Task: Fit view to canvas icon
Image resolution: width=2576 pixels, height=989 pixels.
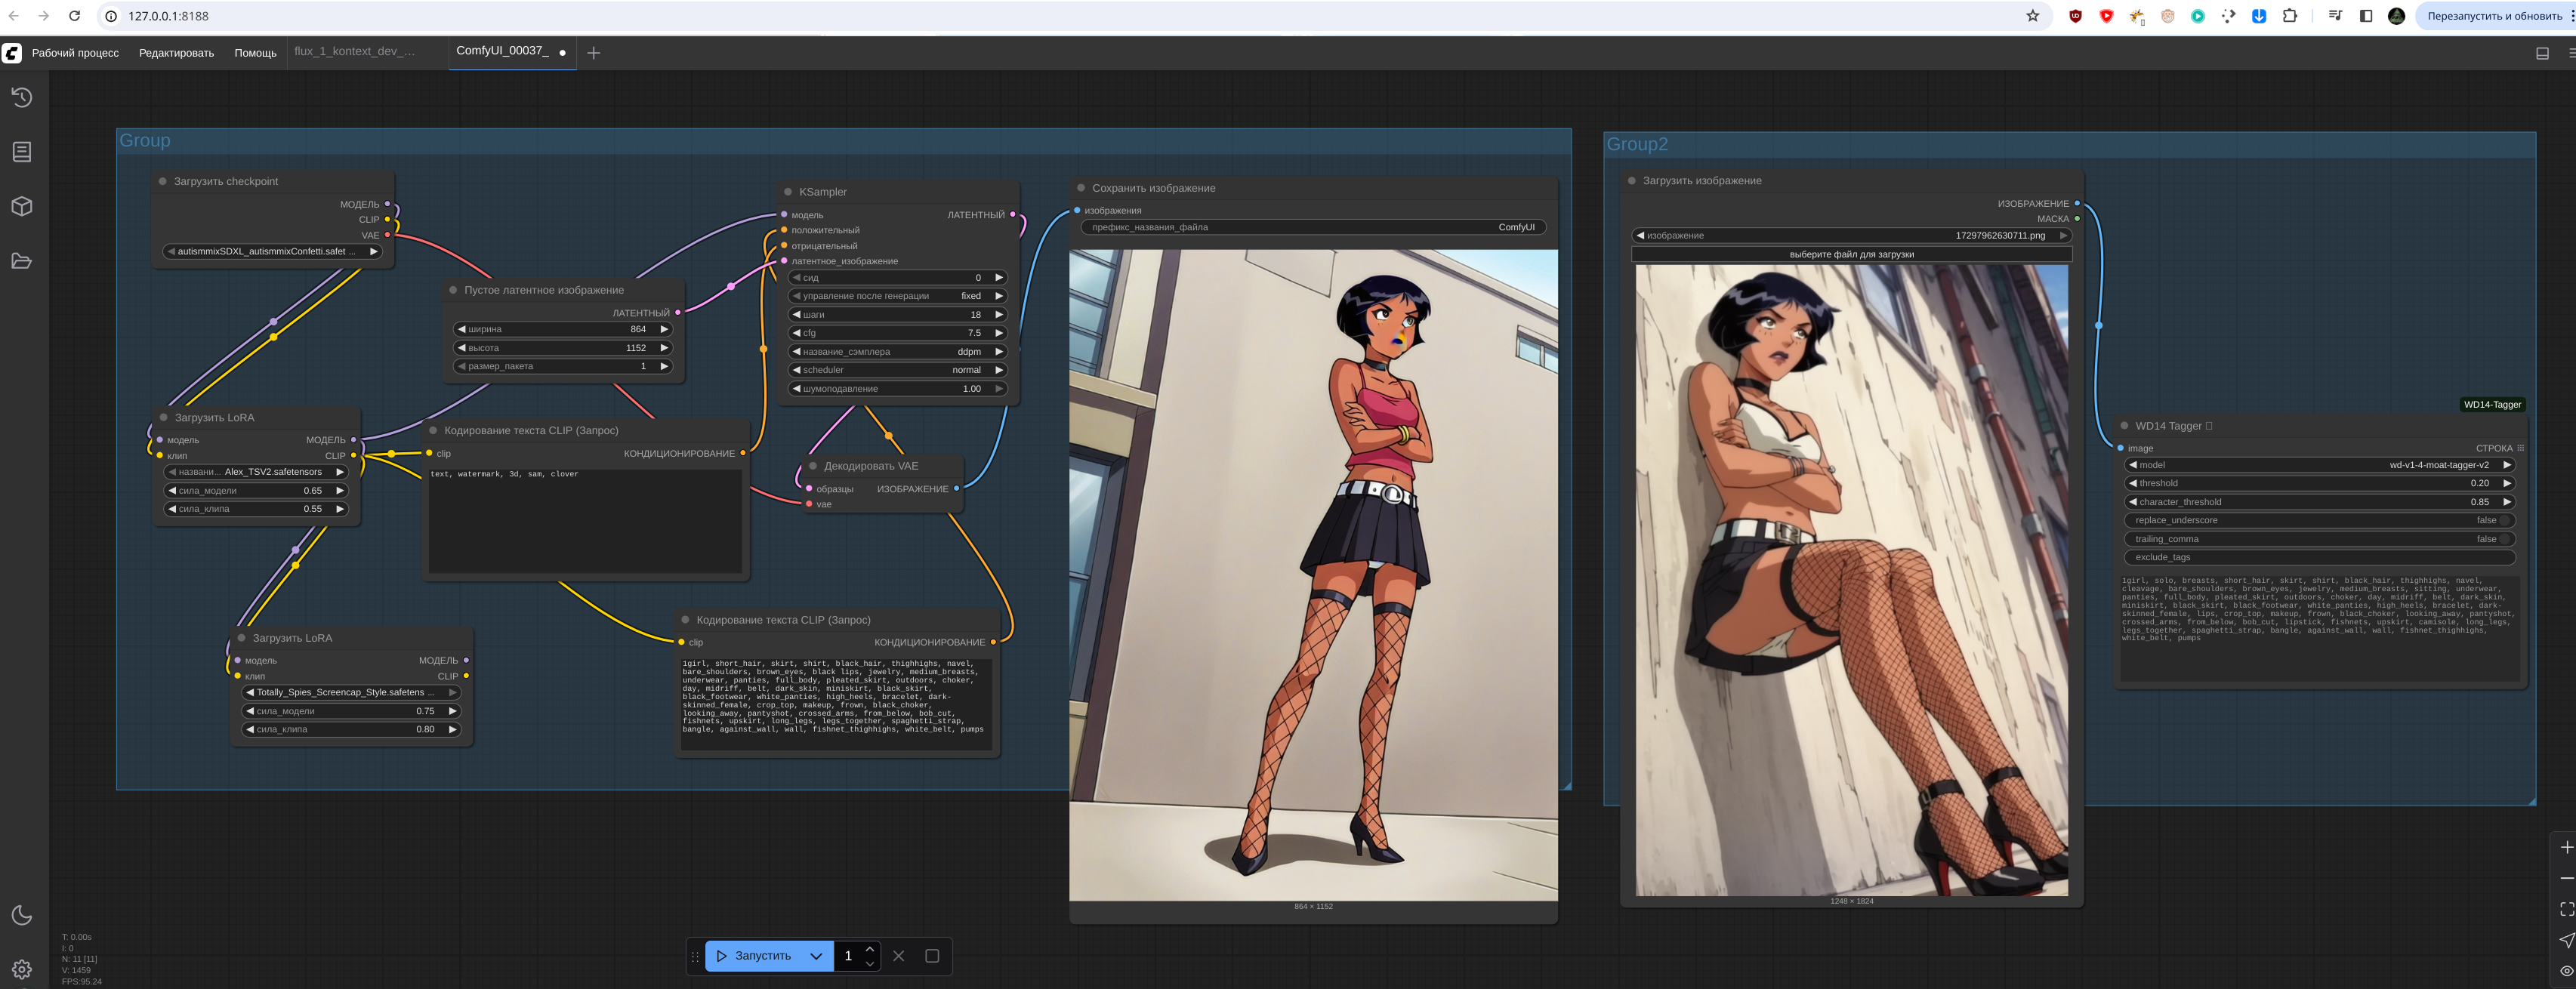Action: (2566, 909)
